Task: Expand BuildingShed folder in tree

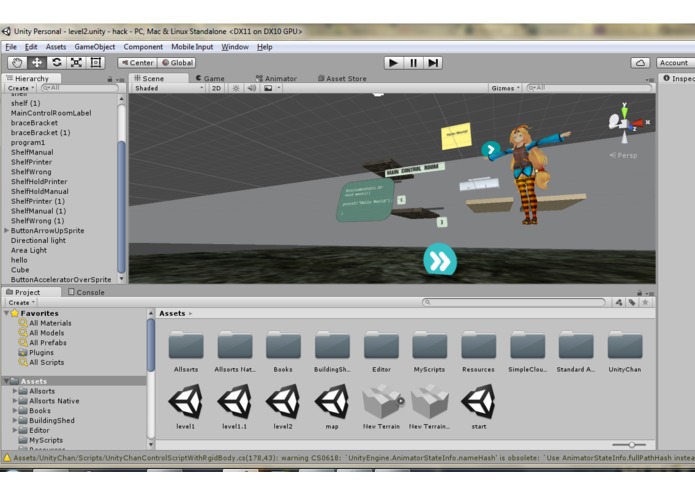Action: pyautogui.click(x=15, y=420)
